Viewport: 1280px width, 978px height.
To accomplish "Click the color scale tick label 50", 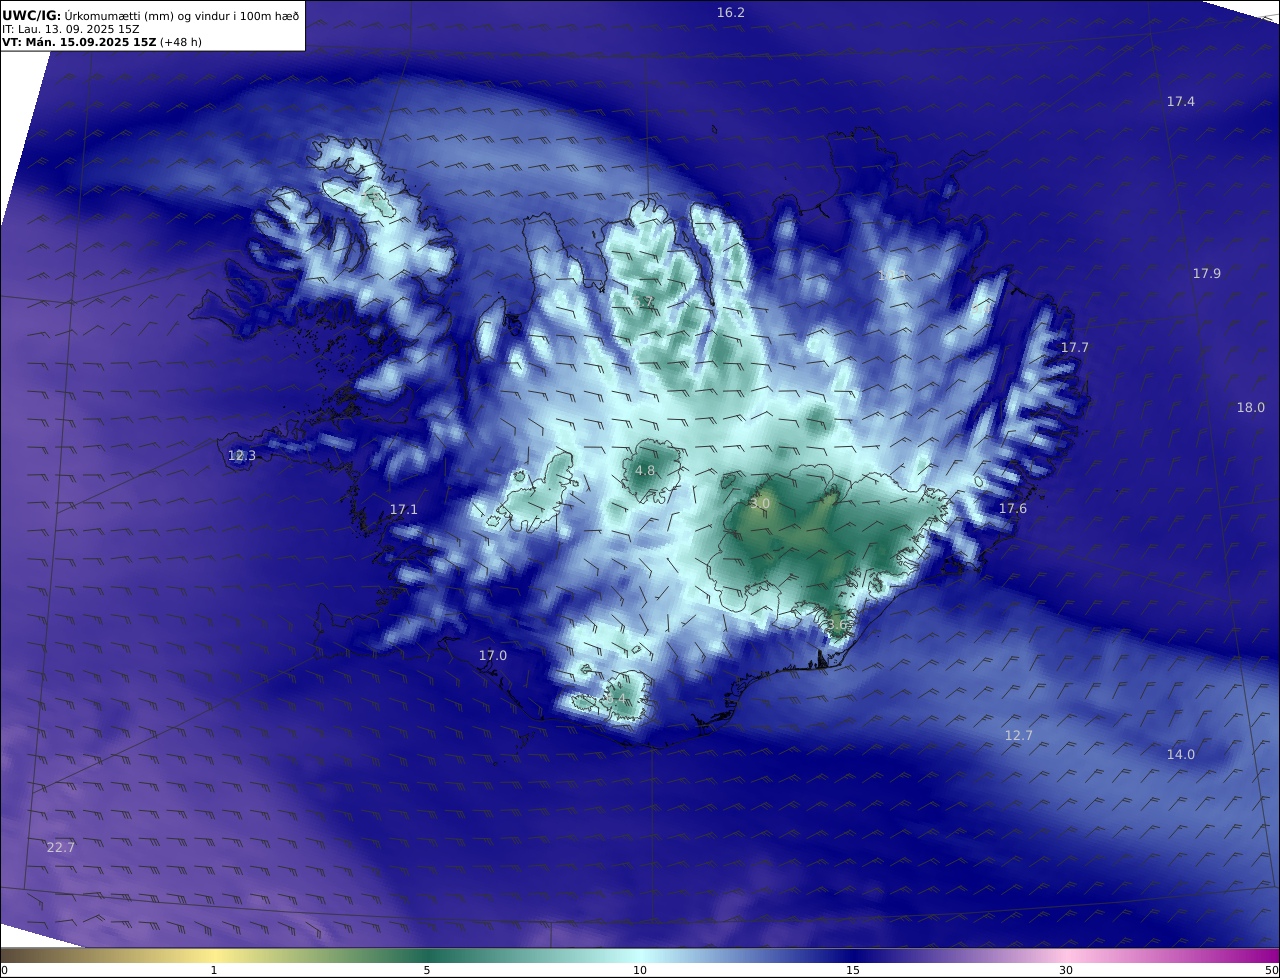I will point(1271,970).
